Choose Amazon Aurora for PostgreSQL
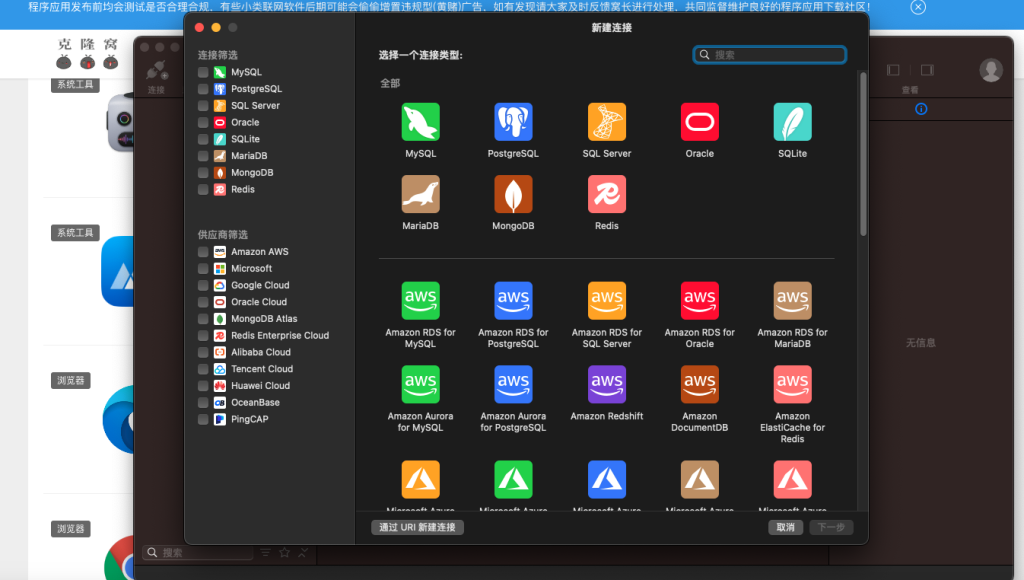This screenshot has height=580, width=1024. click(x=513, y=384)
